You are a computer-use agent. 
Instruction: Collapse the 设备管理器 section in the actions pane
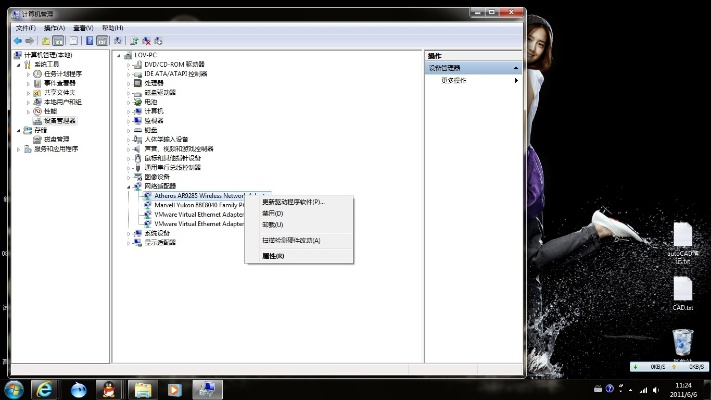[516, 67]
